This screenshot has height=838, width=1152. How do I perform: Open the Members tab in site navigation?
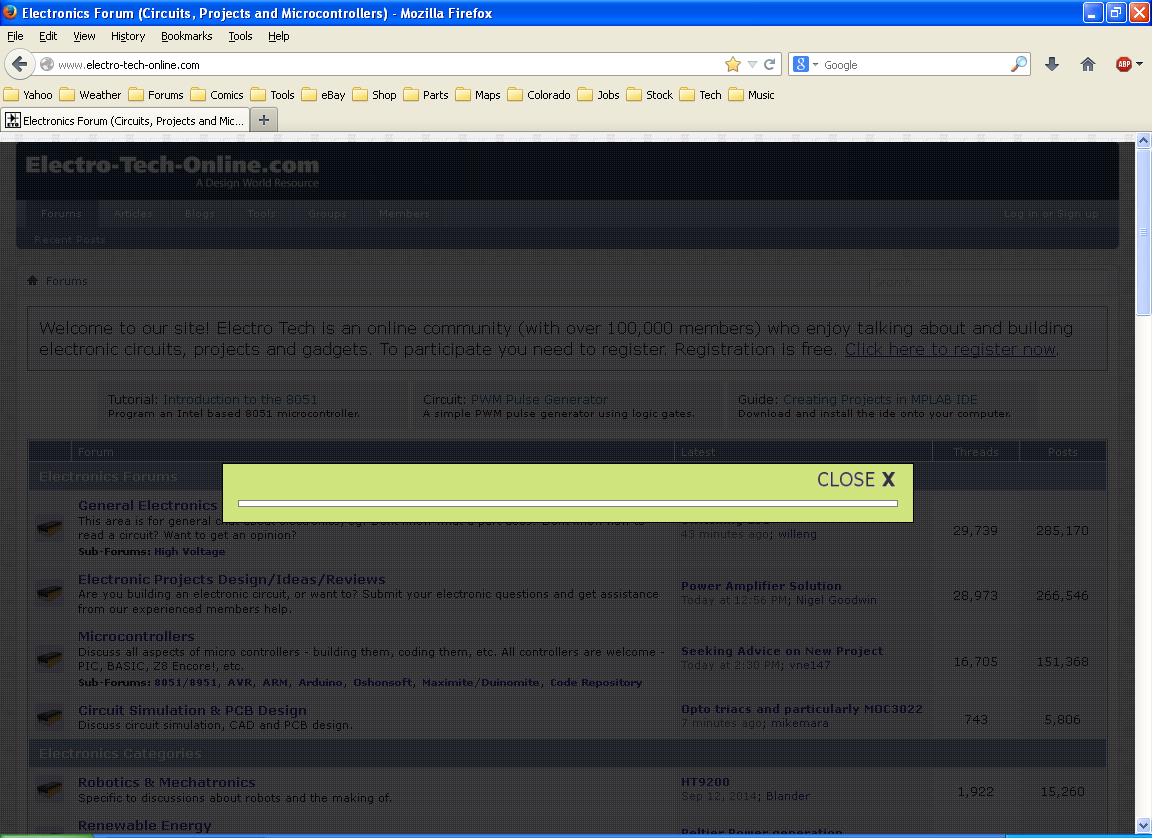404,214
